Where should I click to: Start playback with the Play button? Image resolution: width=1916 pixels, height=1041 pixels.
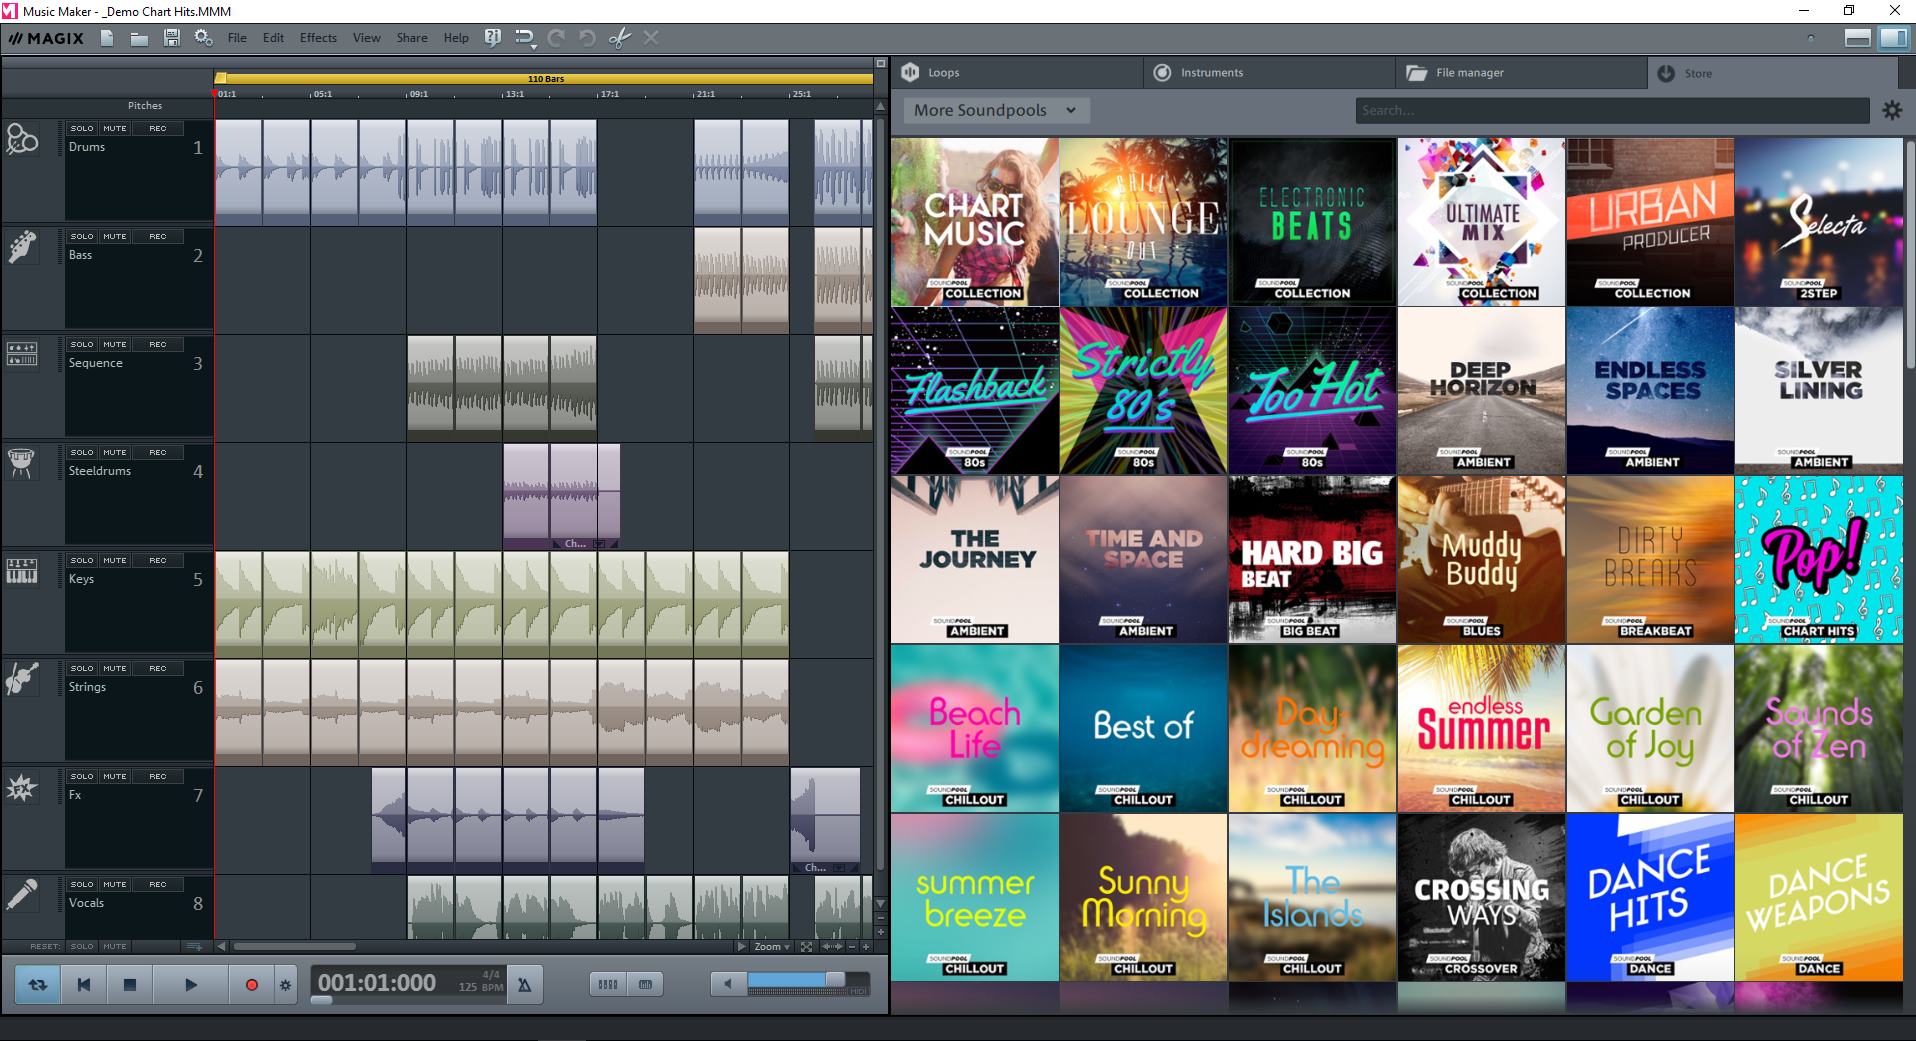pyautogui.click(x=190, y=985)
